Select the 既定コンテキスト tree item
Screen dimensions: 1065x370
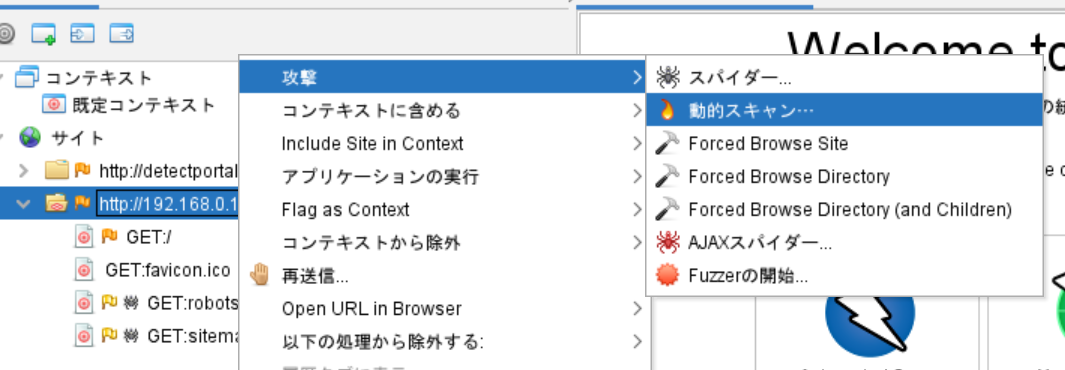(x=143, y=105)
